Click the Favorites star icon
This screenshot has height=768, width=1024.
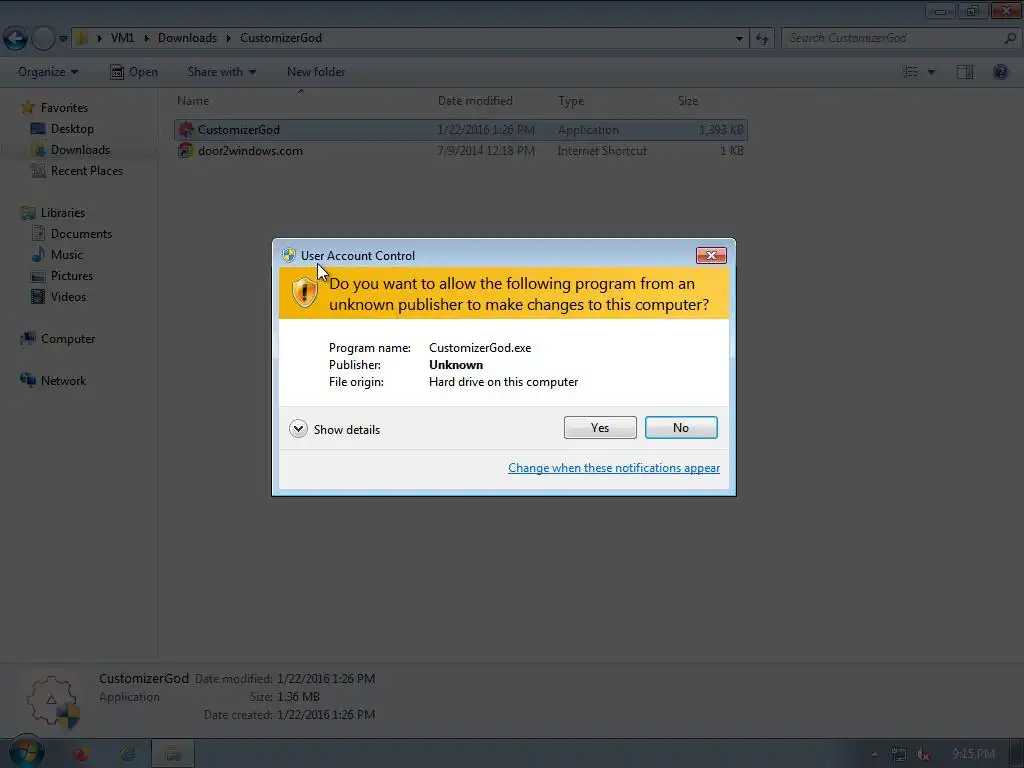(x=27, y=107)
